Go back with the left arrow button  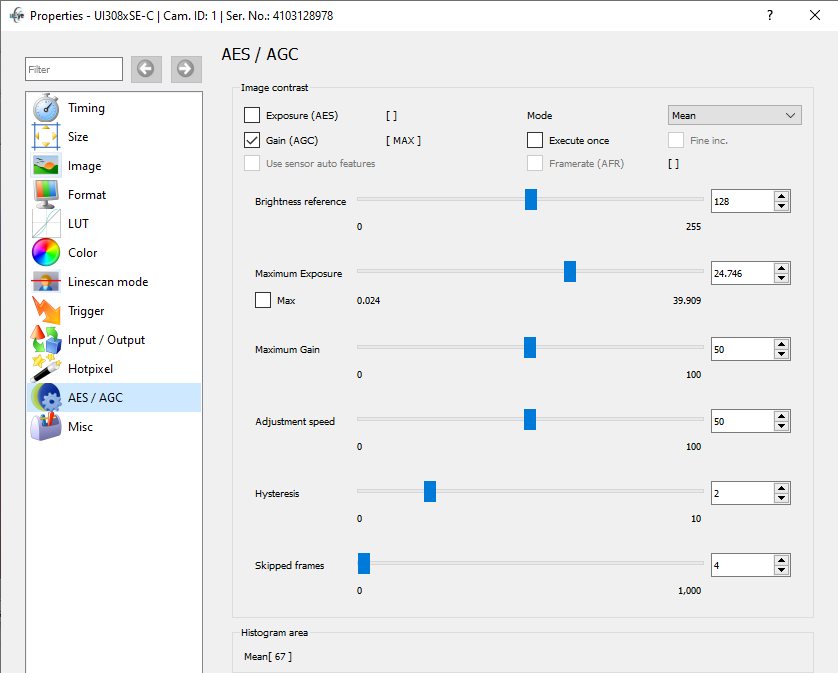(146, 69)
